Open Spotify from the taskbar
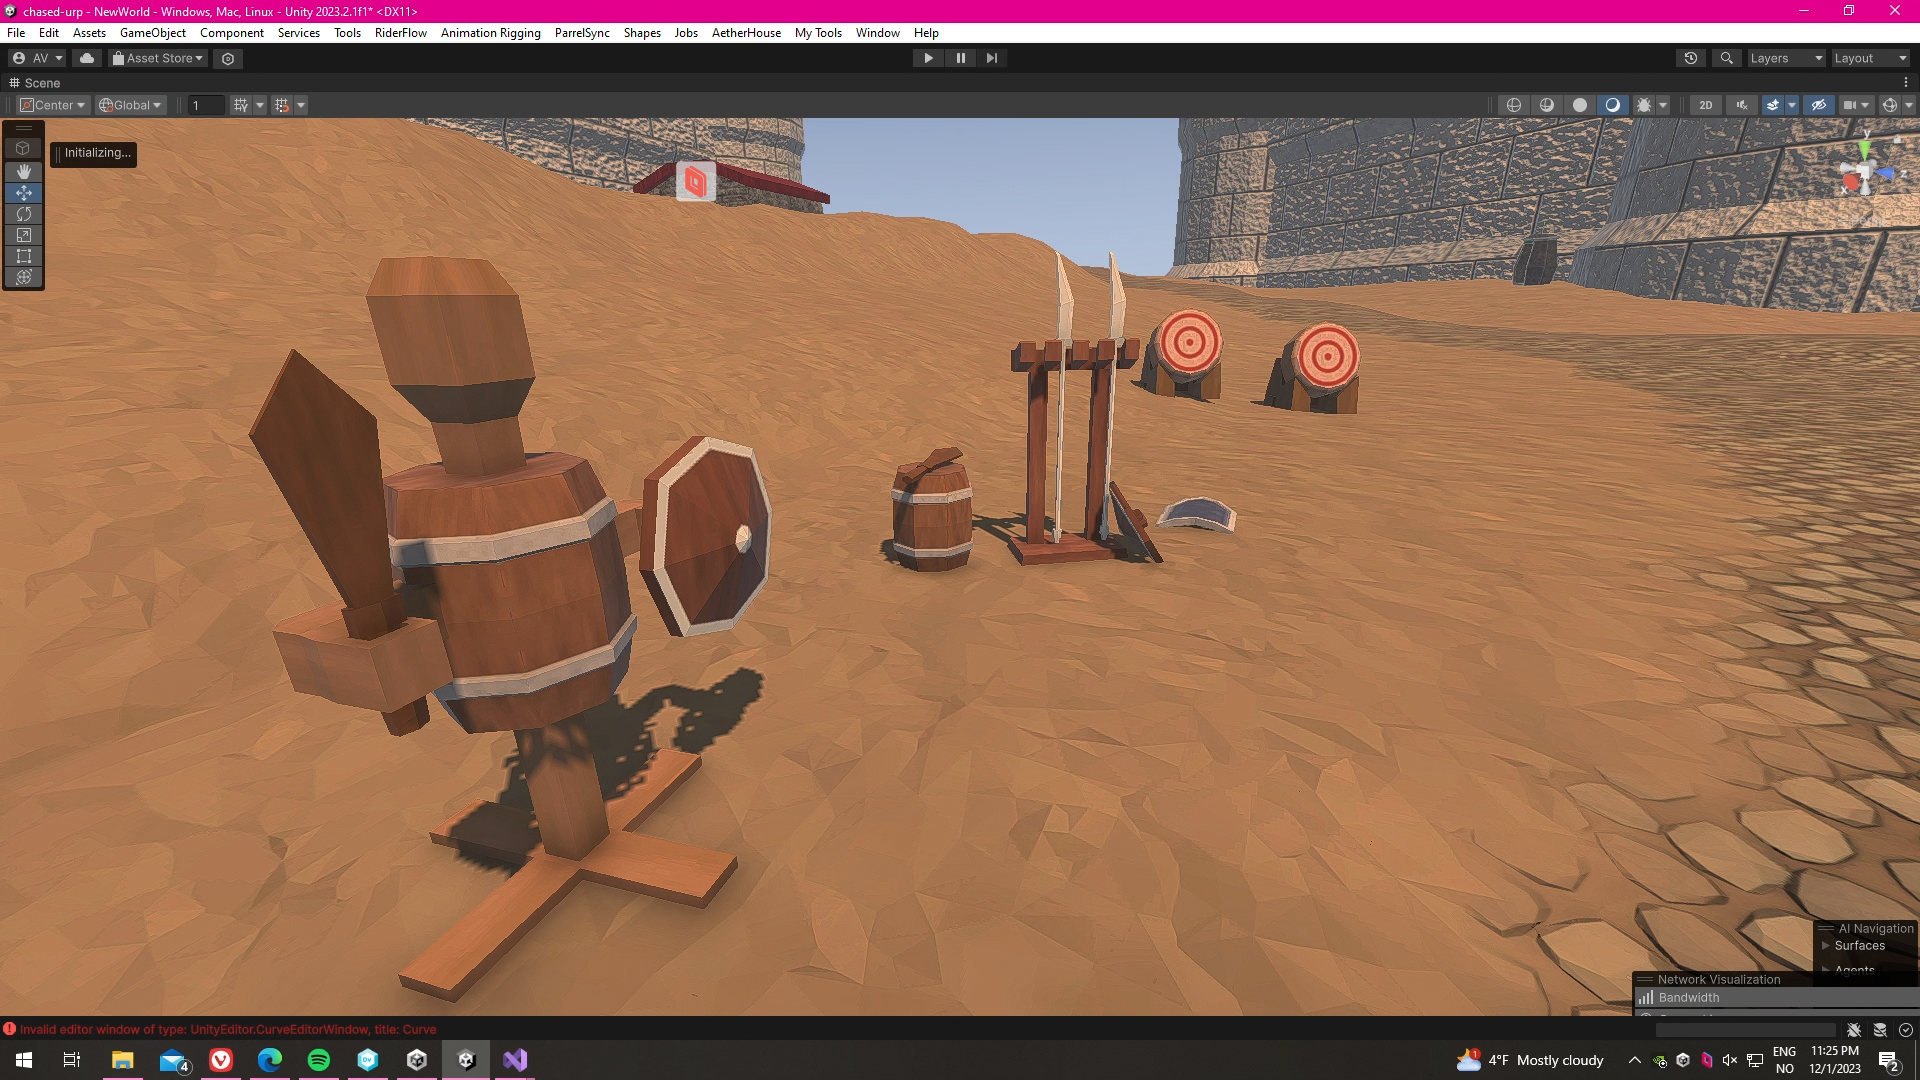1920x1080 pixels. click(x=319, y=1060)
